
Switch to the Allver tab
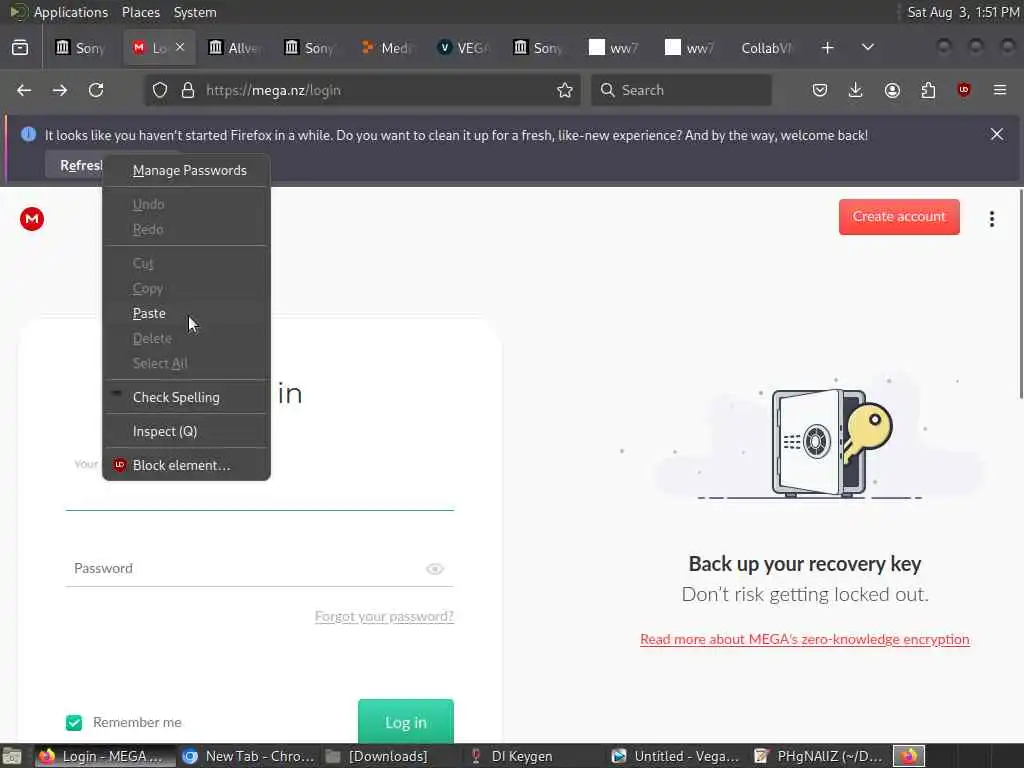[x=234, y=48]
